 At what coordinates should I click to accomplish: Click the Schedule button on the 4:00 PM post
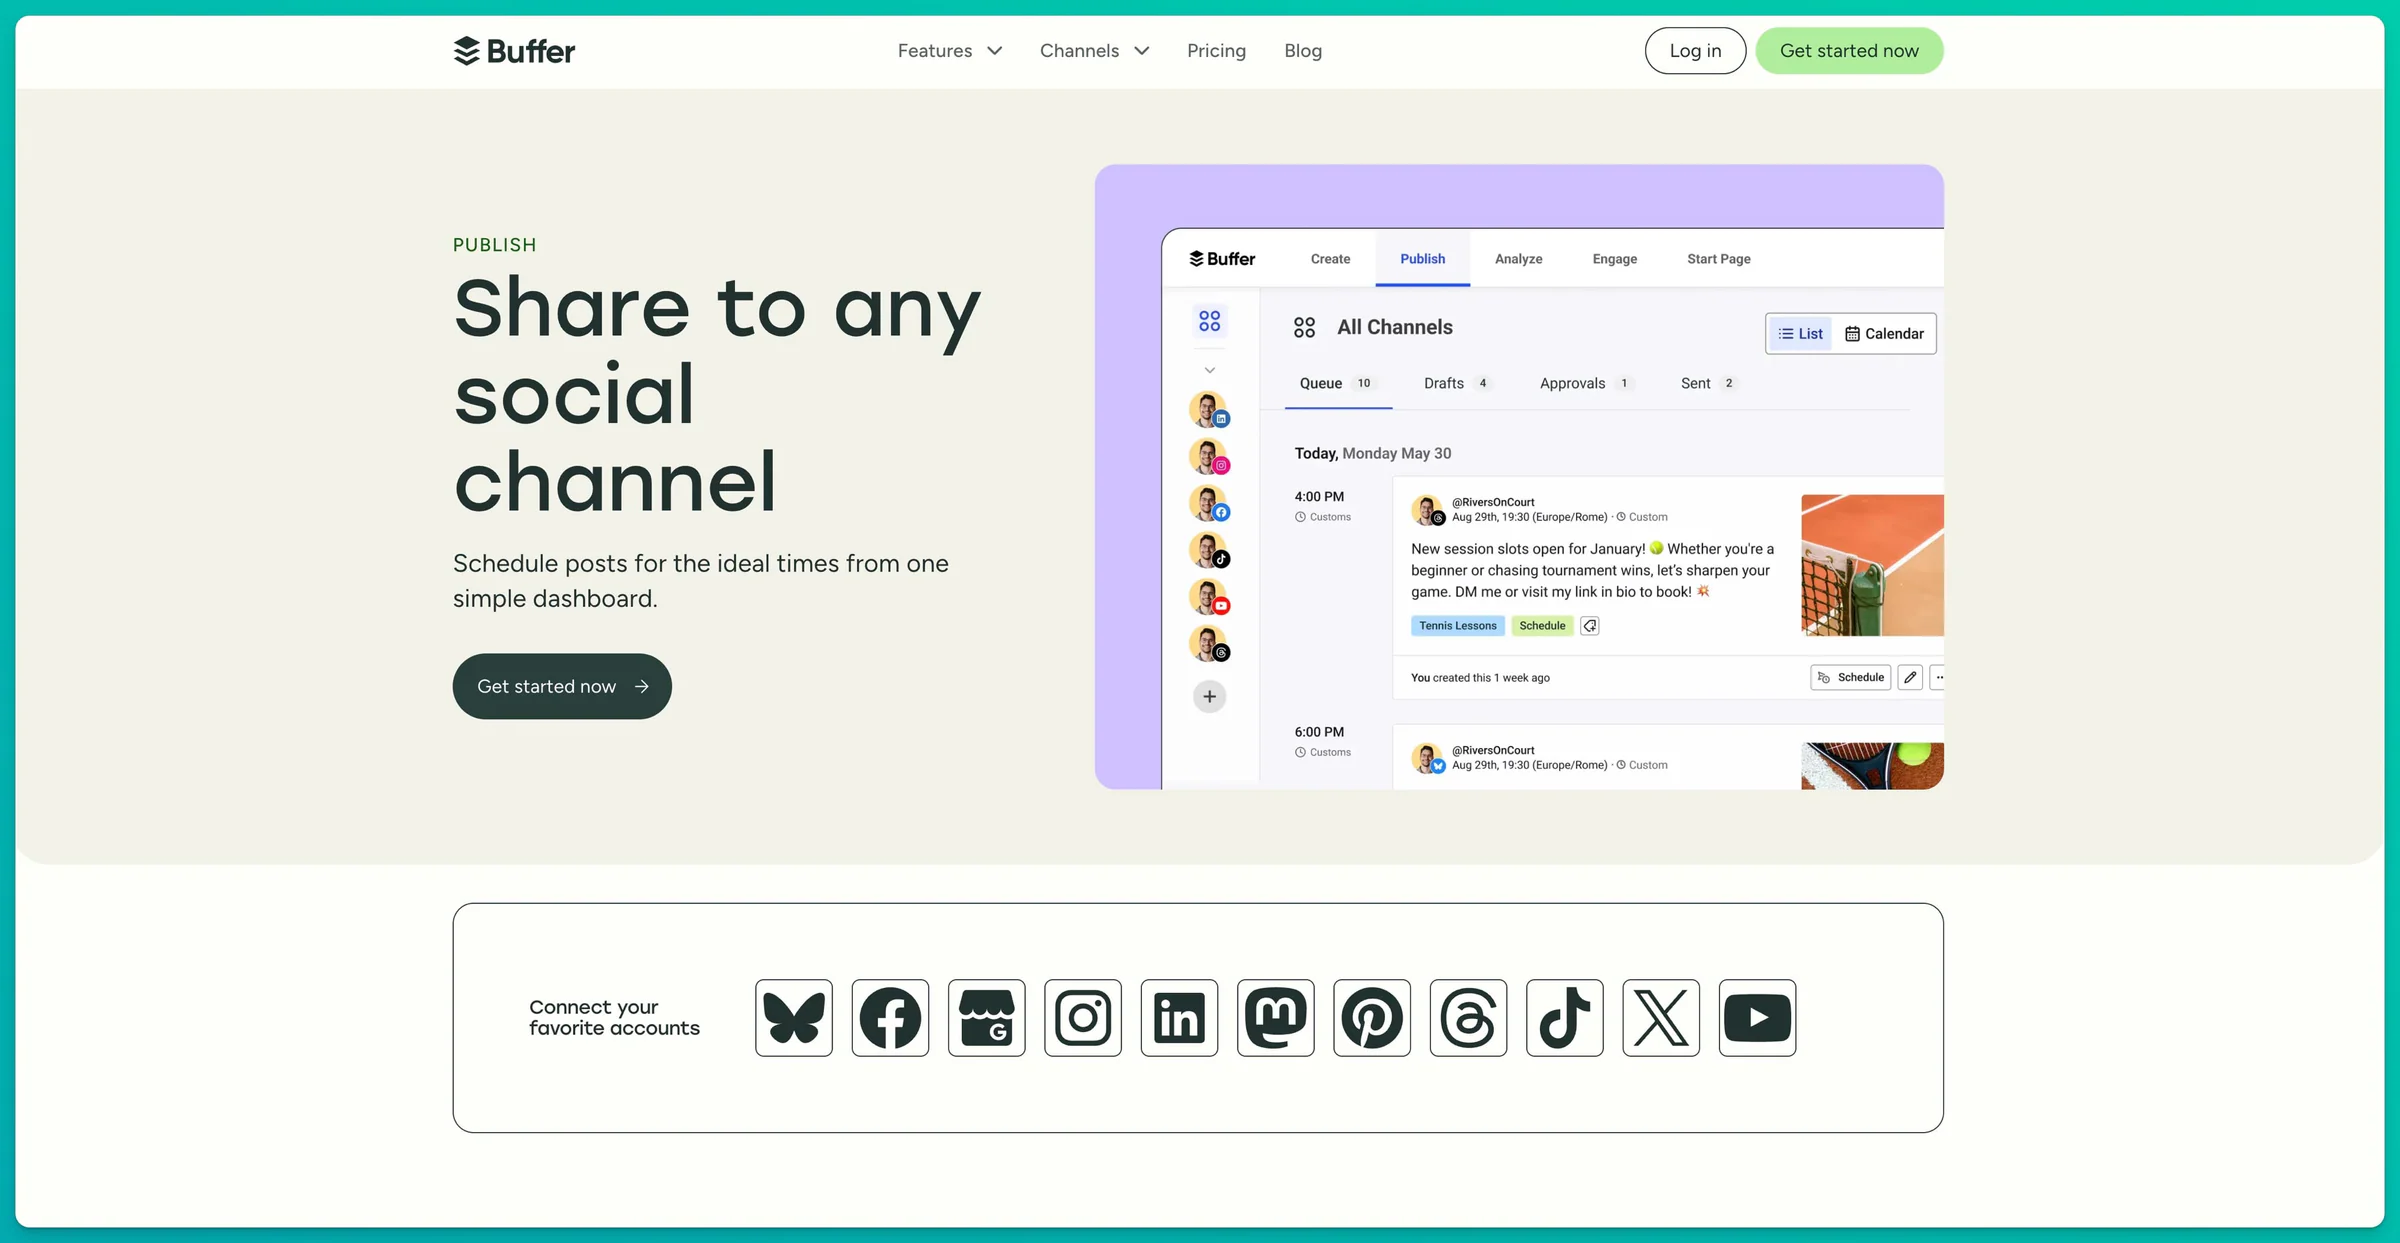1850,677
